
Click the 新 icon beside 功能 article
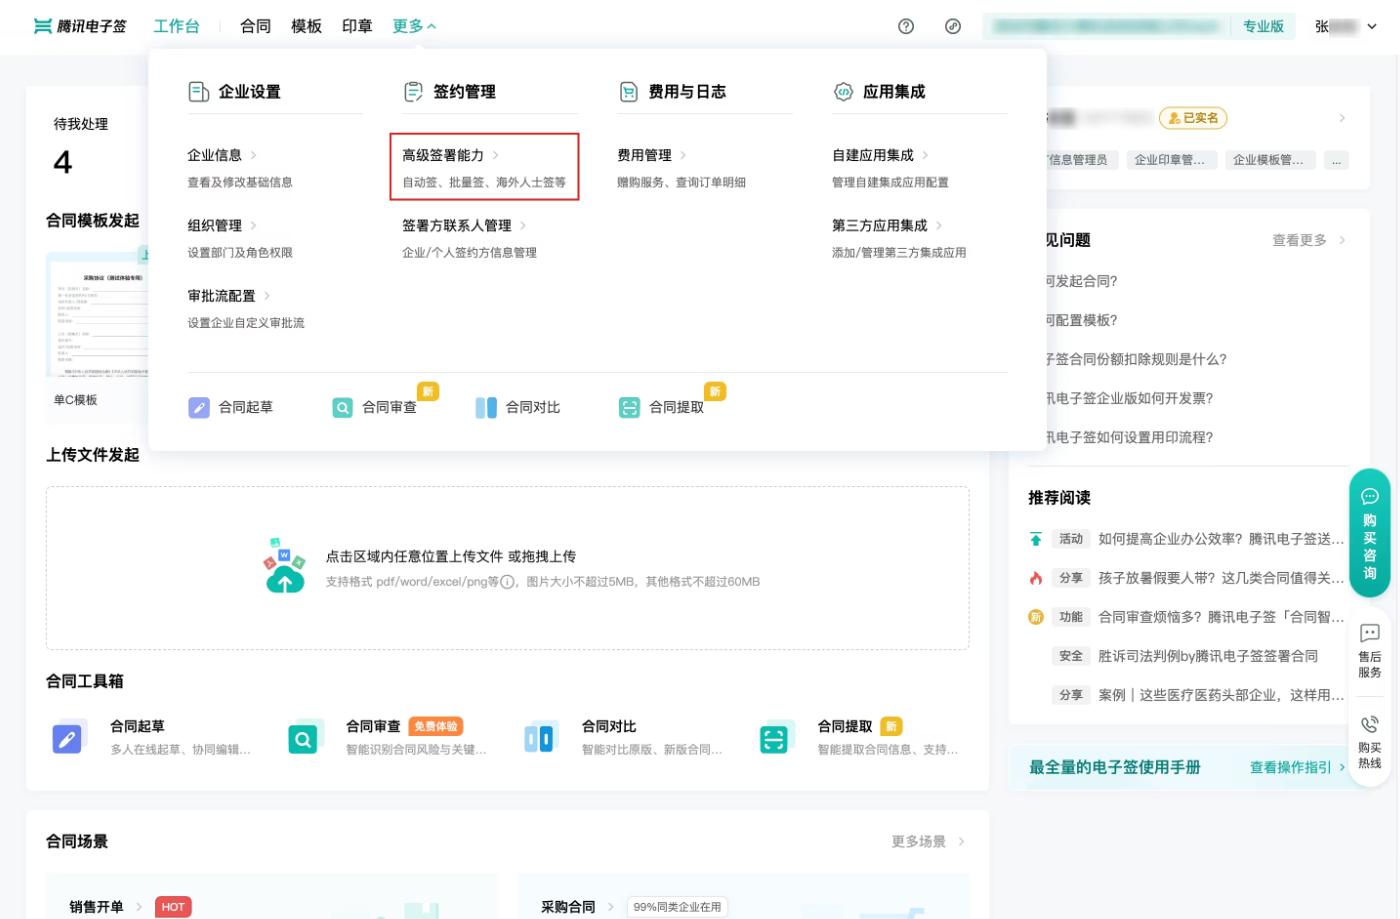(1036, 617)
